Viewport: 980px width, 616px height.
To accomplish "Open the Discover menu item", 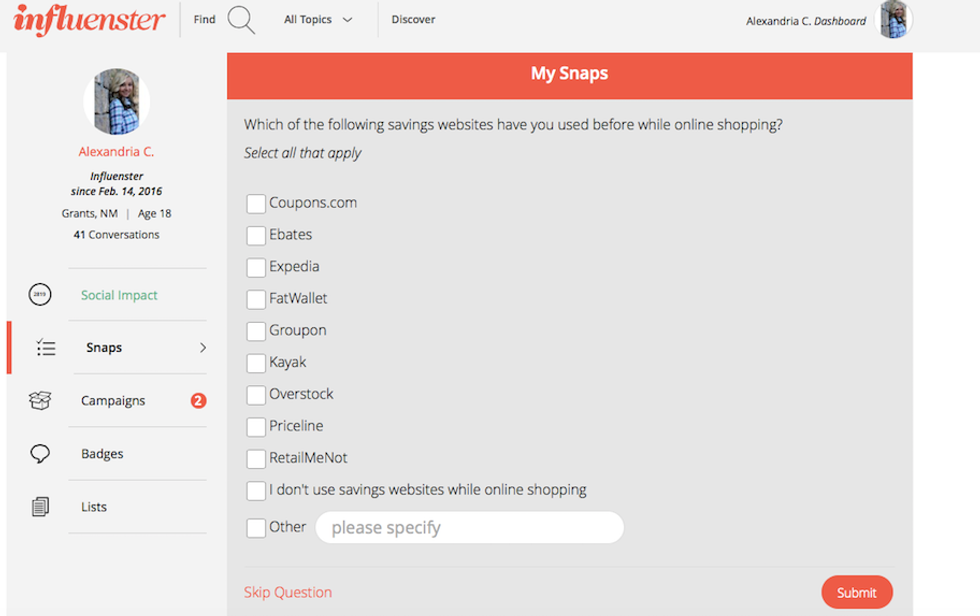I will [413, 19].
